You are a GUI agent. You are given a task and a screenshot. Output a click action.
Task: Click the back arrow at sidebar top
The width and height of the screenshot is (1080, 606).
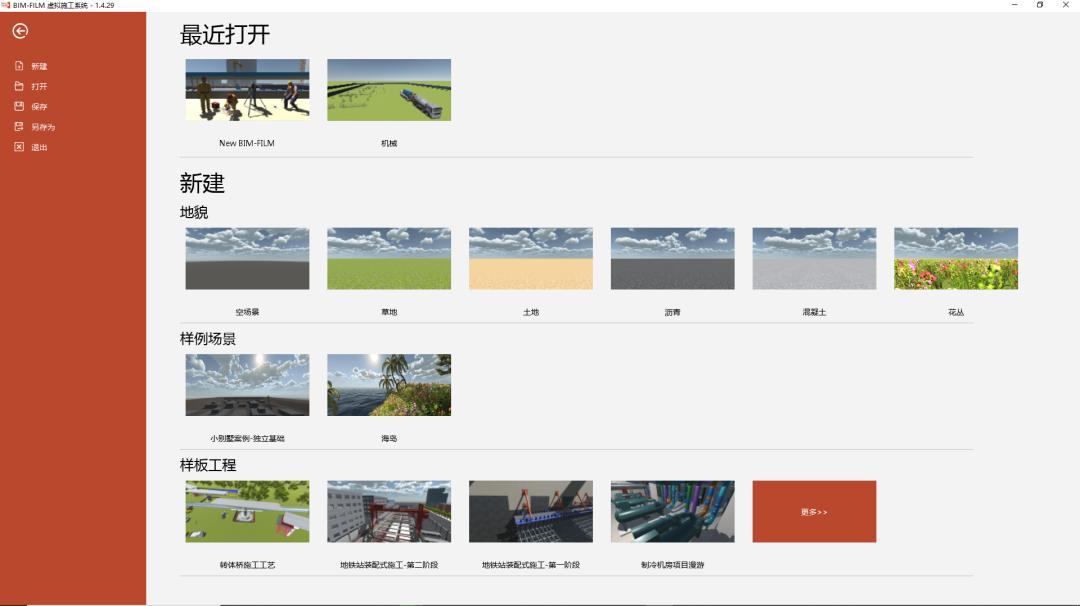(x=18, y=30)
